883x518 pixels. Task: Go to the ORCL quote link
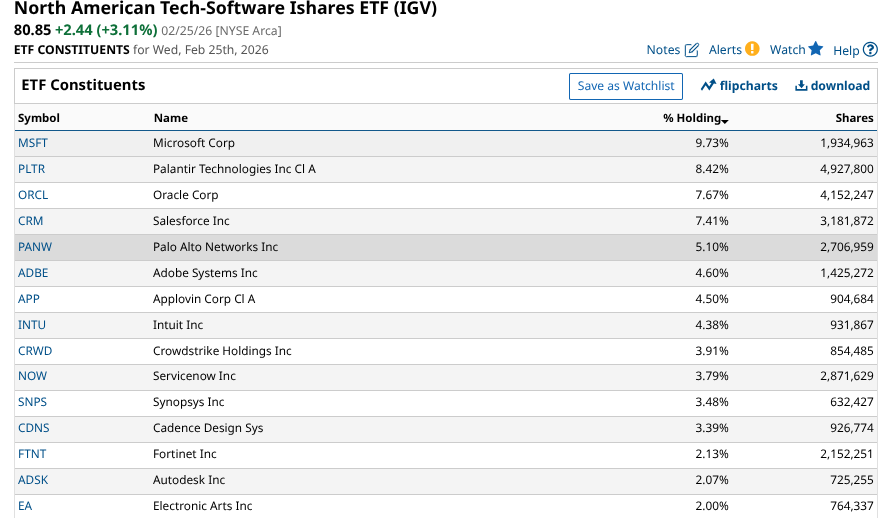click(33, 195)
